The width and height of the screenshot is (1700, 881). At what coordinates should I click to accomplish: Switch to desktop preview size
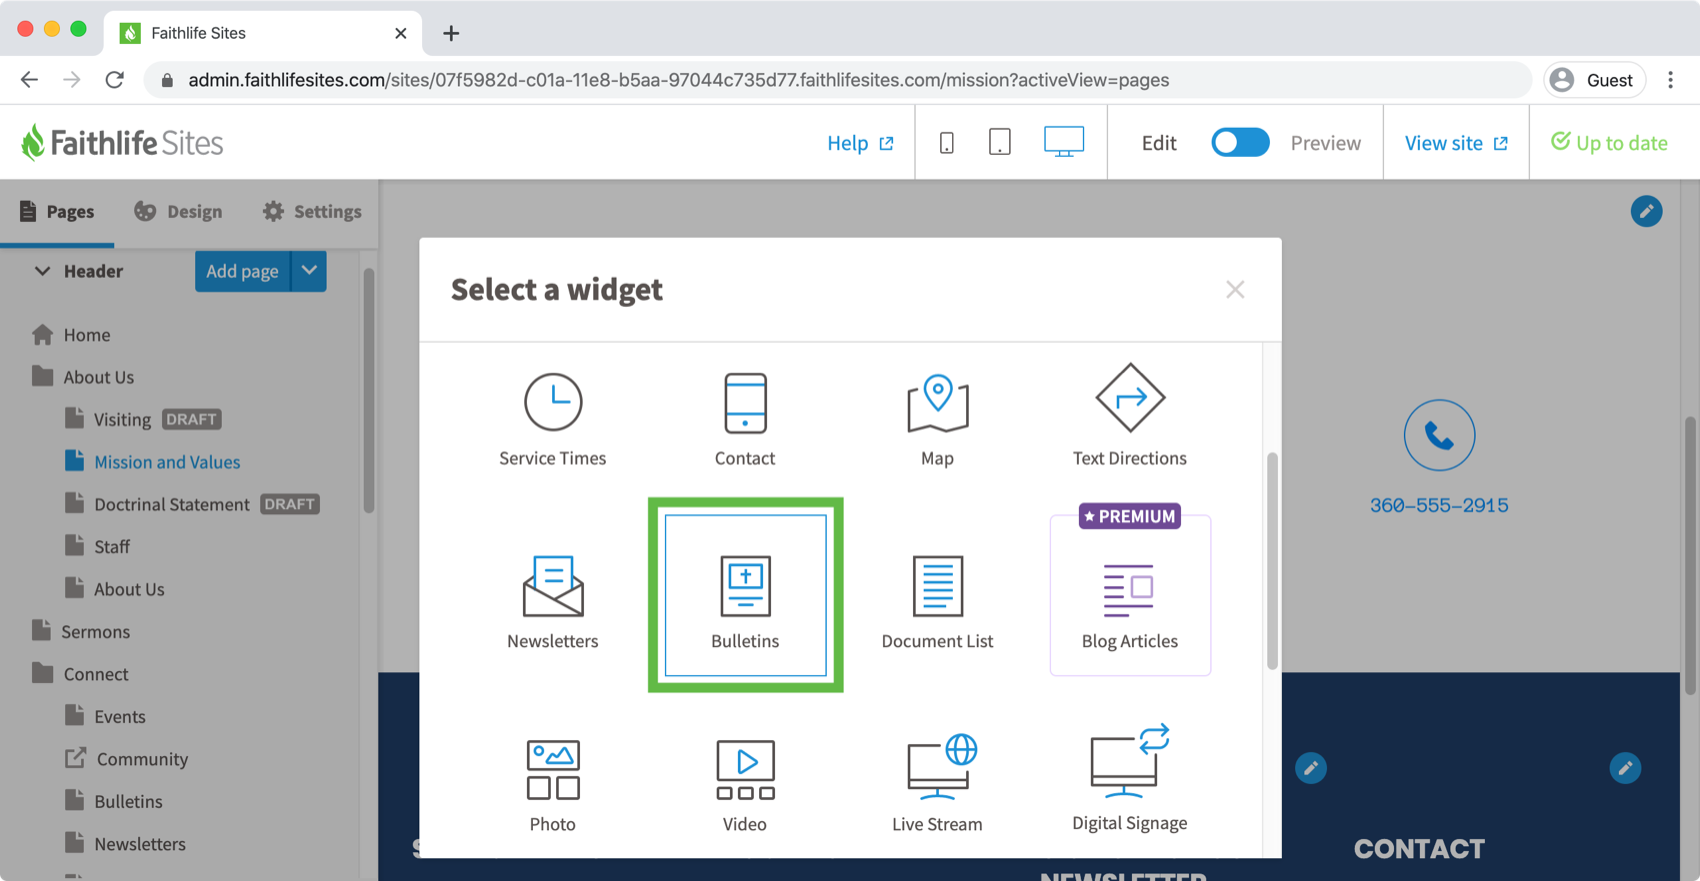tap(1064, 142)
